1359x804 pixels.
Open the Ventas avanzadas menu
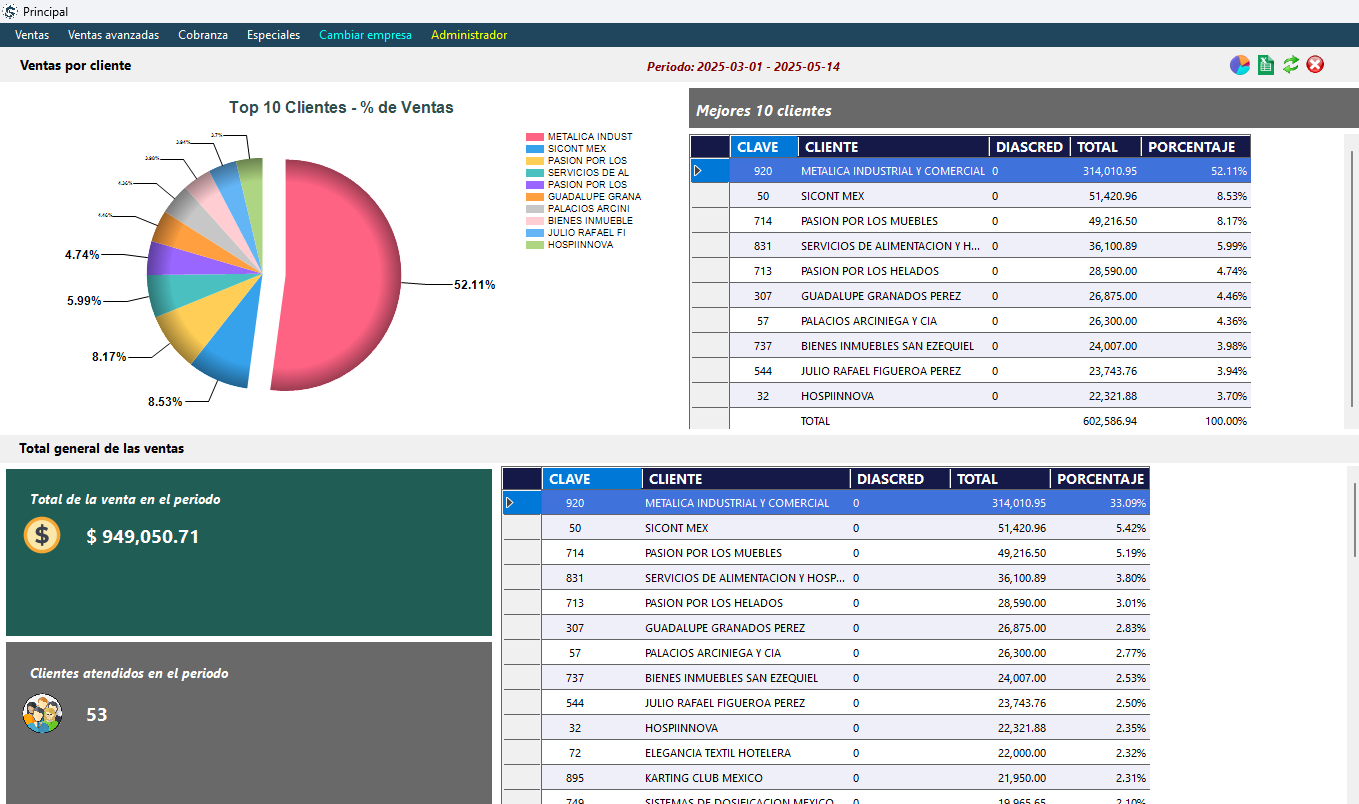point(113,35)
